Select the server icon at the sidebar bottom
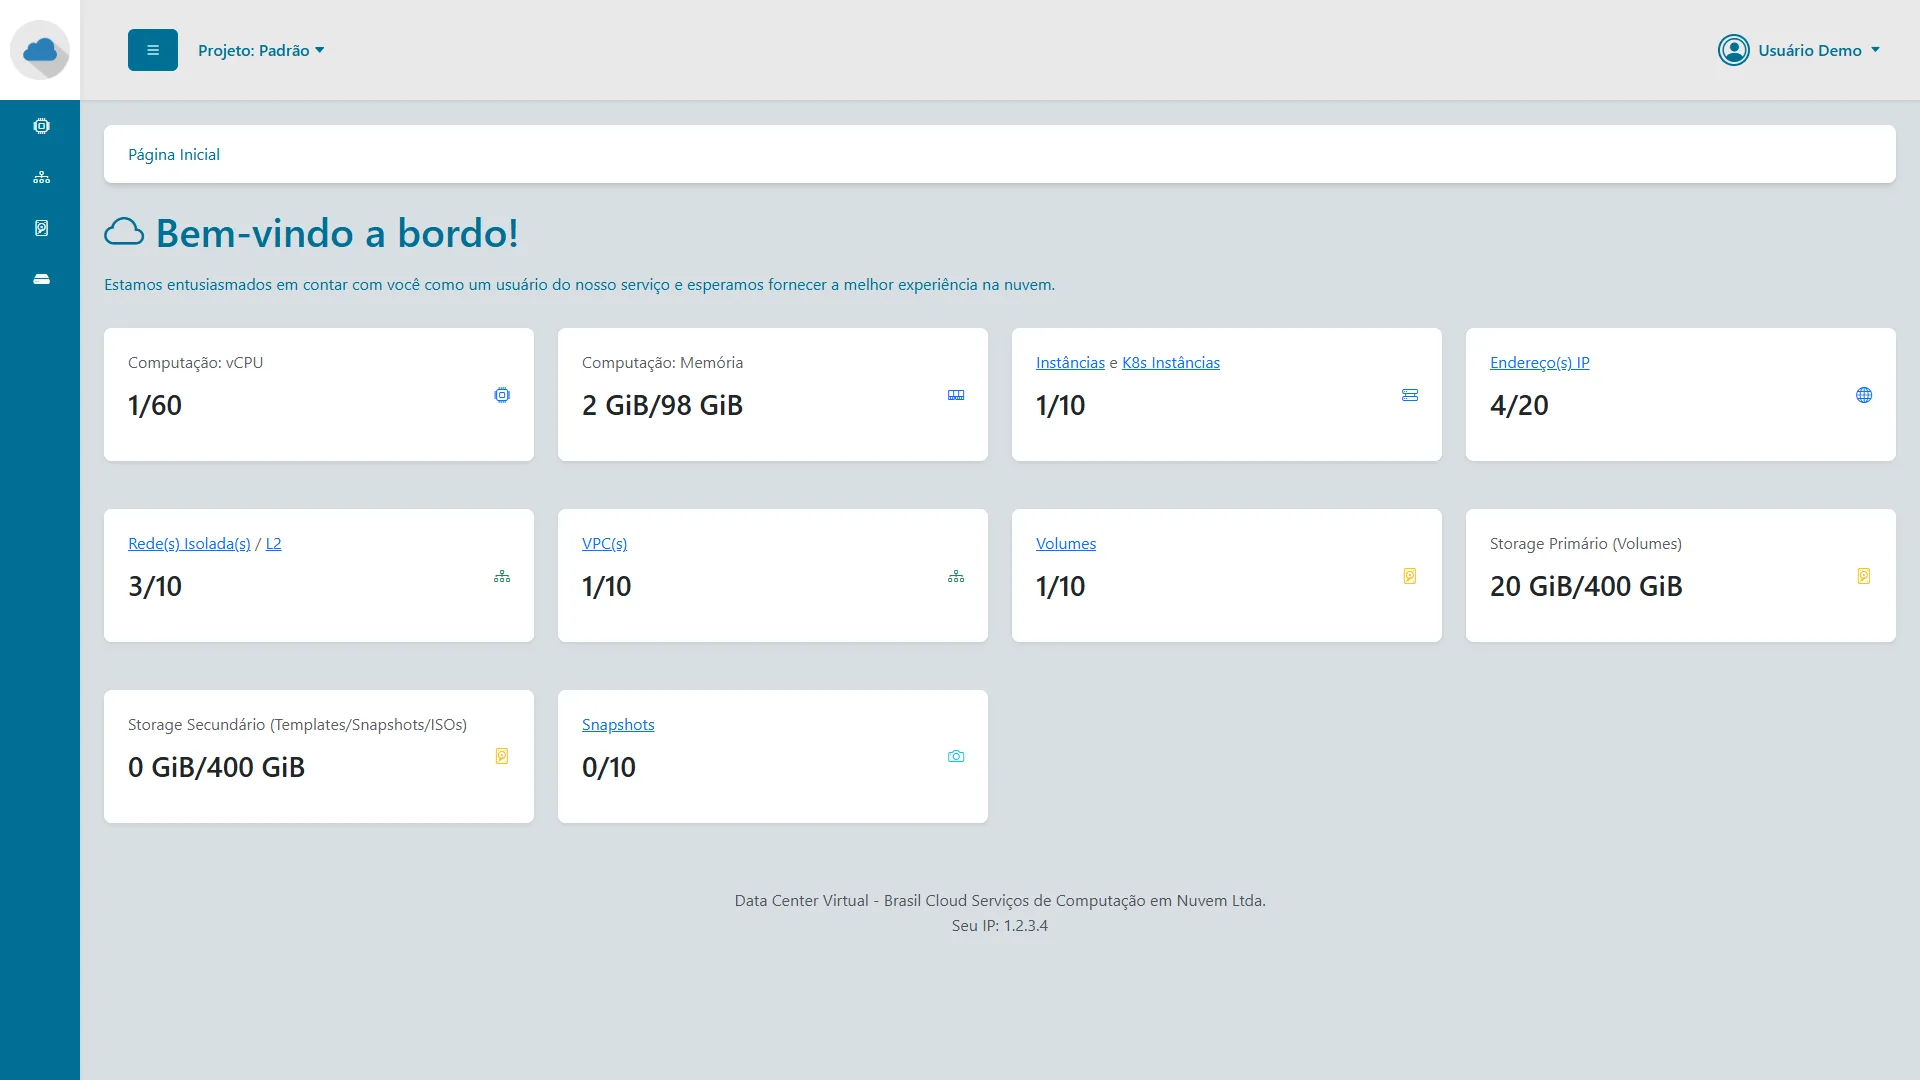1920x1080 pixels. click(x=40, y=278)
